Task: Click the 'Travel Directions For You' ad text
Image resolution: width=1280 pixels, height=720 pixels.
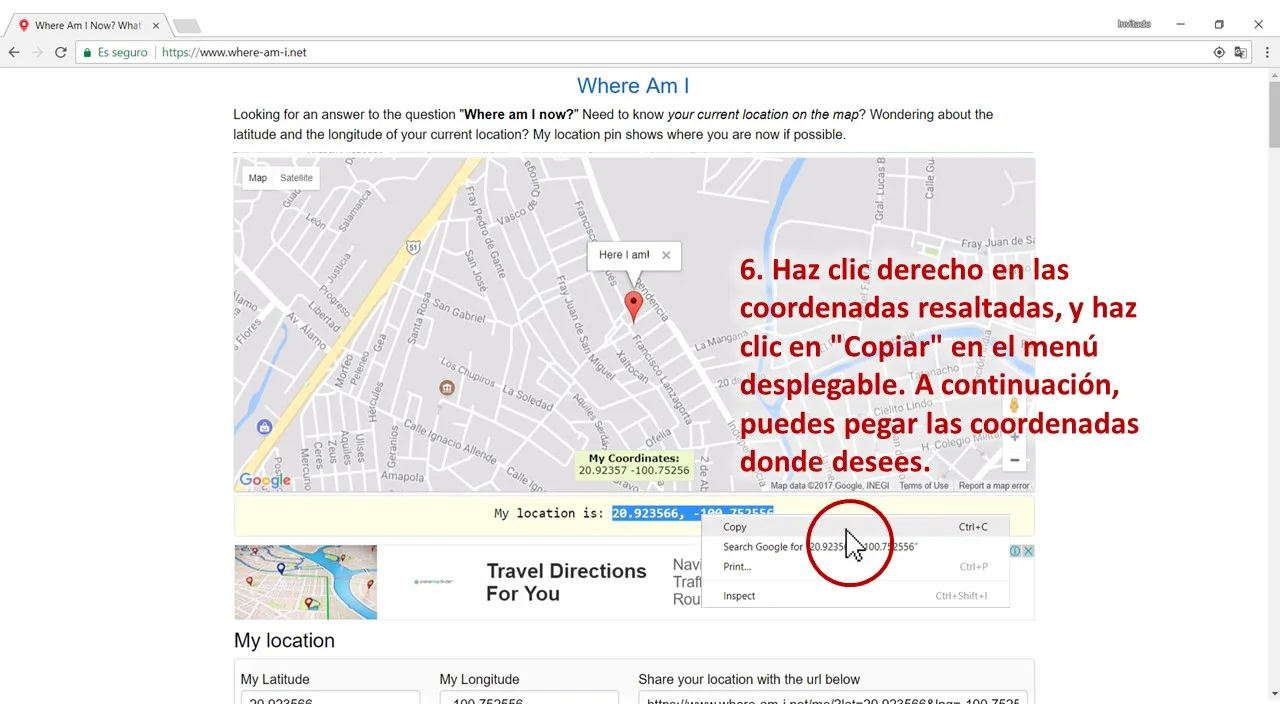Action: pos(566,582)
